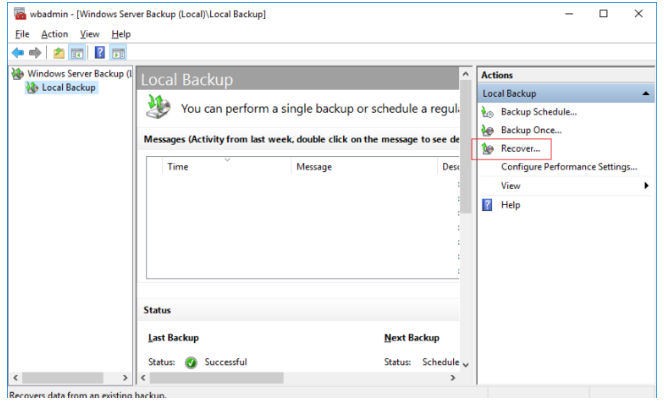Click the Messages activity section heading
The width and height of the screenshot is (664, 411).
point(301,139)
